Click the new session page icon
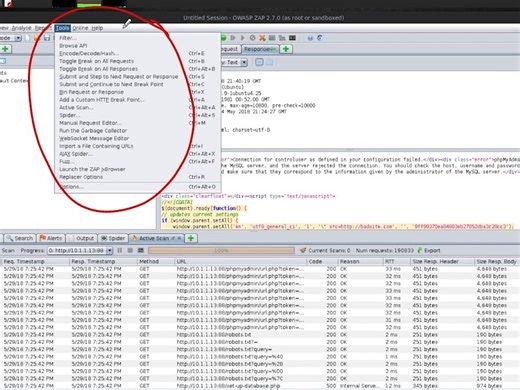The height and width of the screenshot is (390, 520). coord(27,38)
